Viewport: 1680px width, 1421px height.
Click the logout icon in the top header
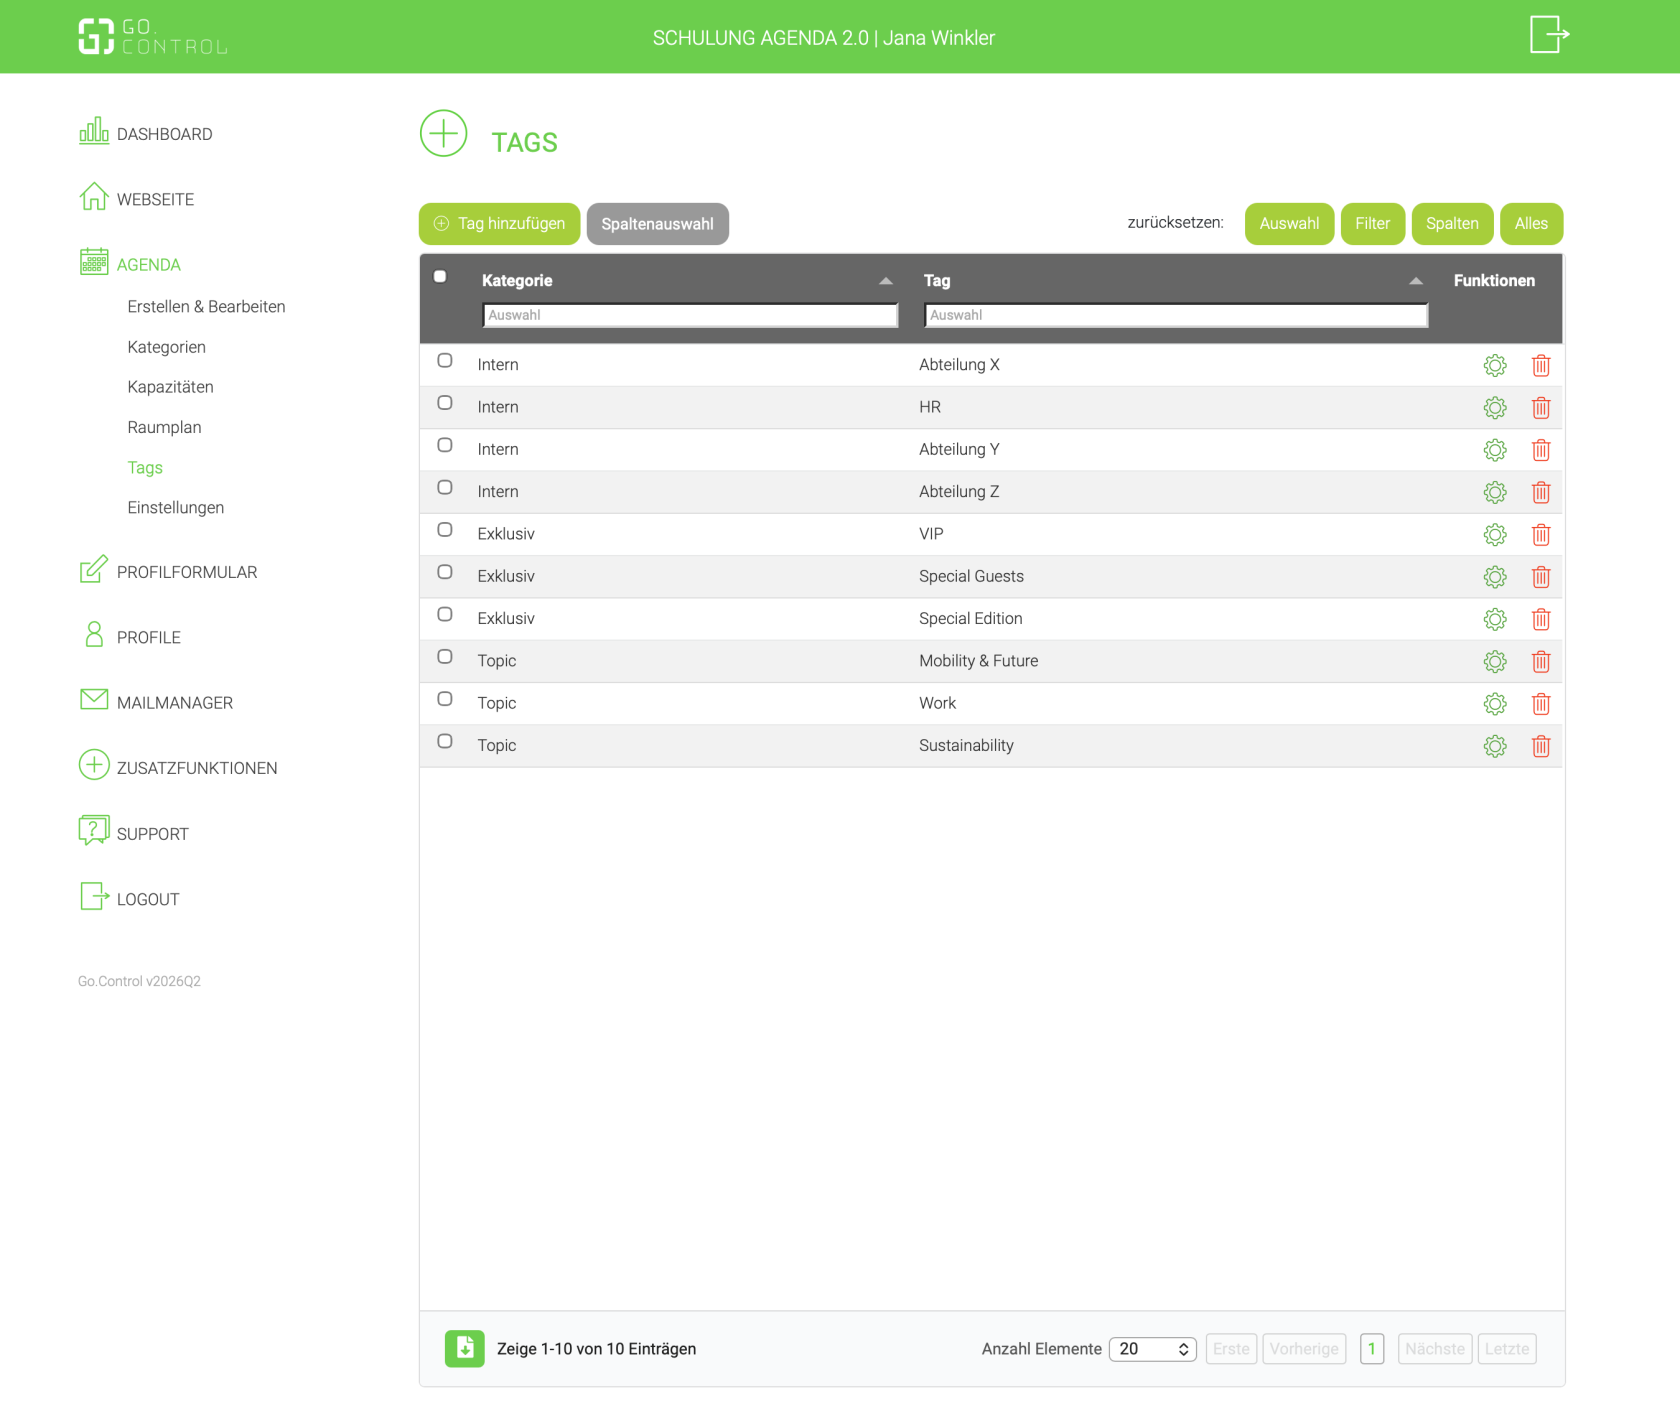pos(1549,35)
